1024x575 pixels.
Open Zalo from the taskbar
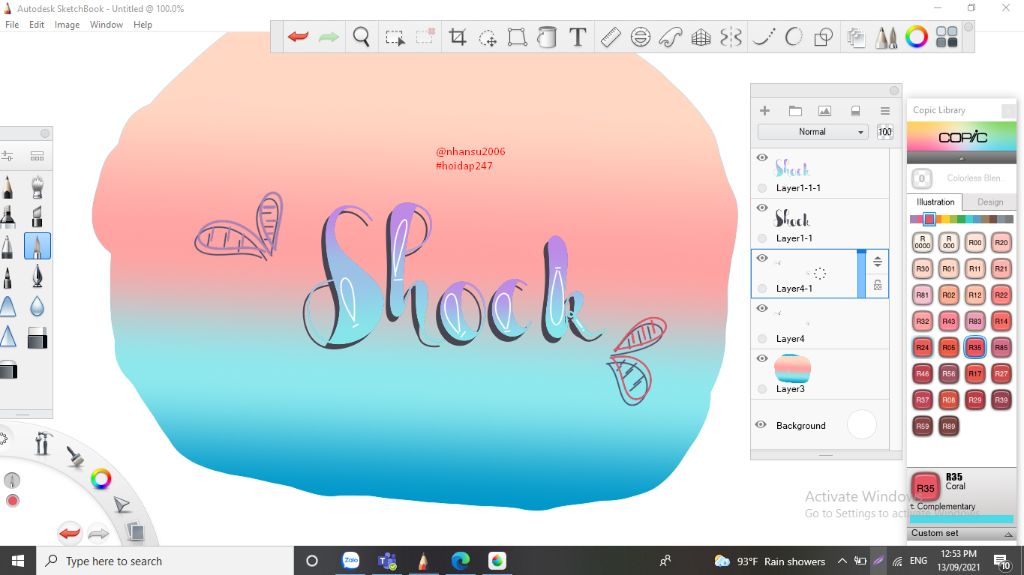[351, 561]
